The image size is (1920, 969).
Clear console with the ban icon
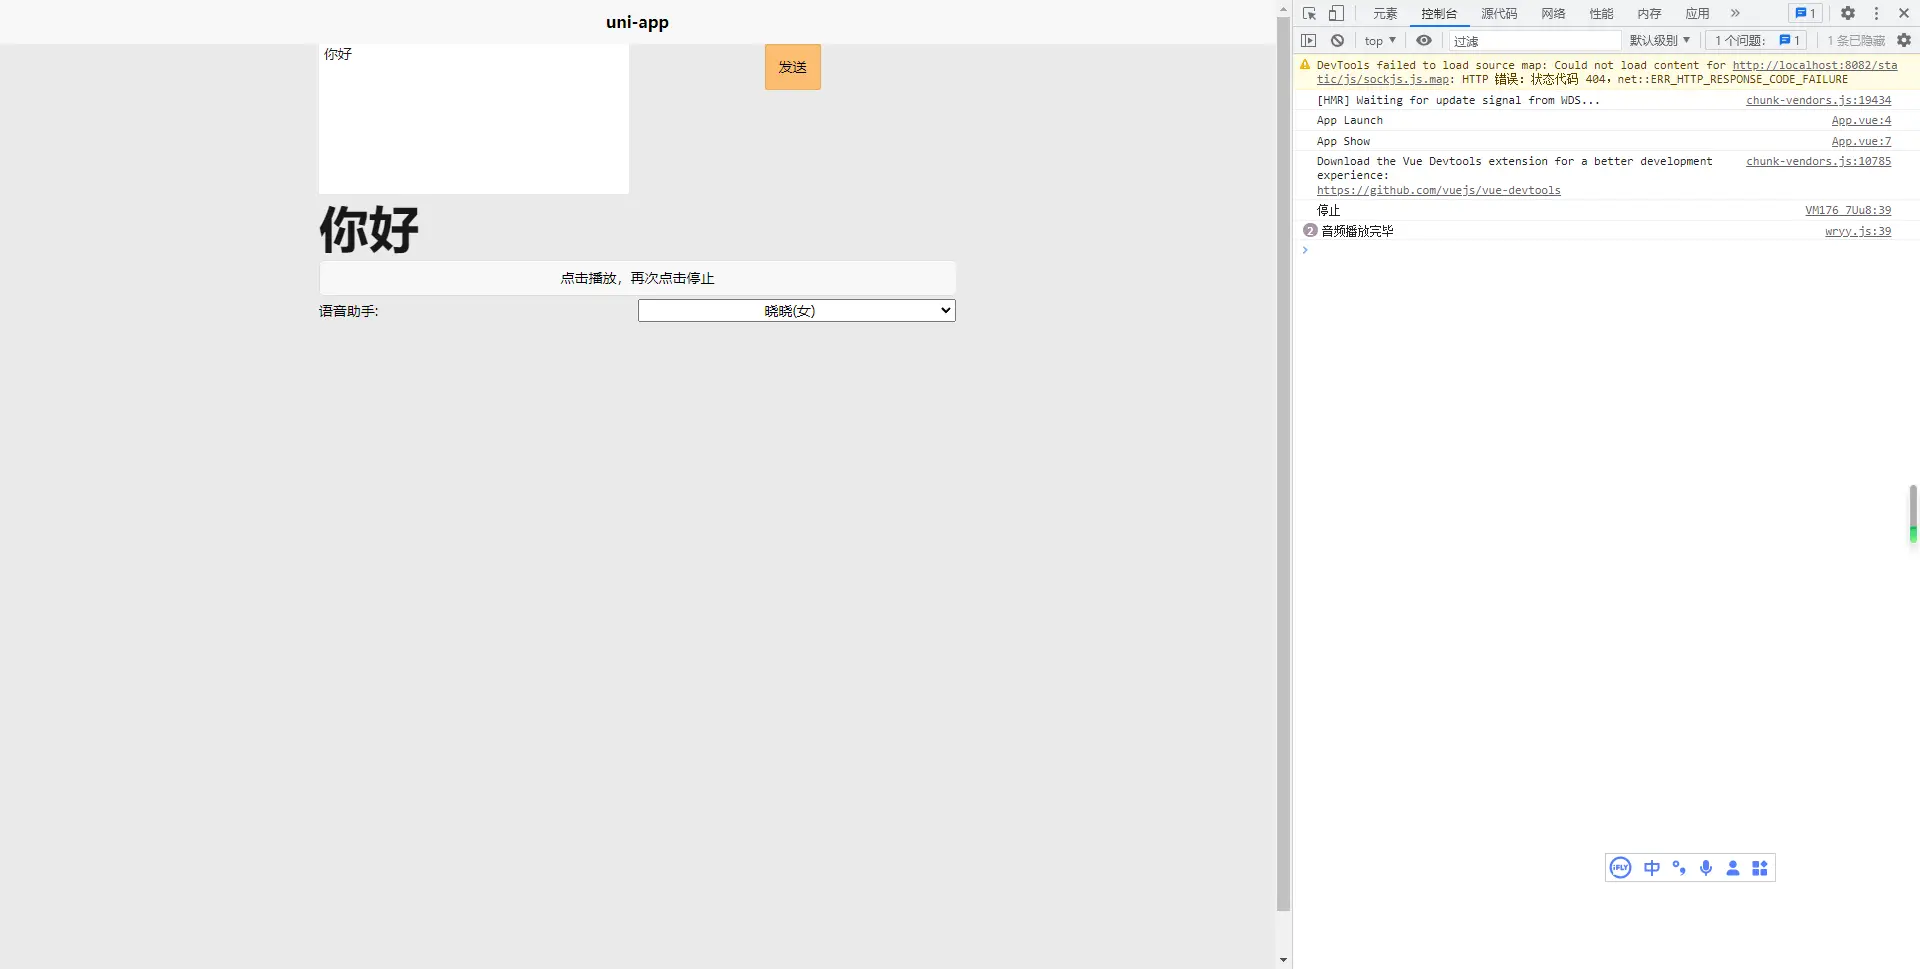[x=1337, y=41]
